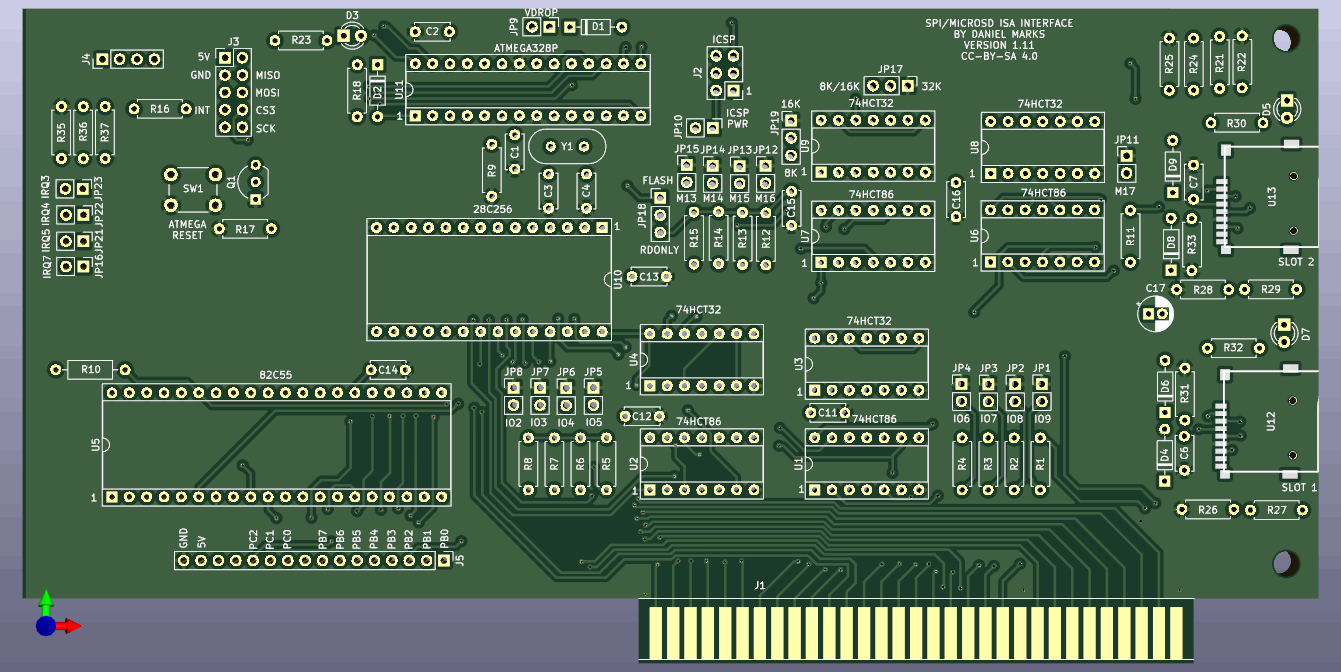
Task: Click the D1 diode near VDROP
Action: click(598, 27)
